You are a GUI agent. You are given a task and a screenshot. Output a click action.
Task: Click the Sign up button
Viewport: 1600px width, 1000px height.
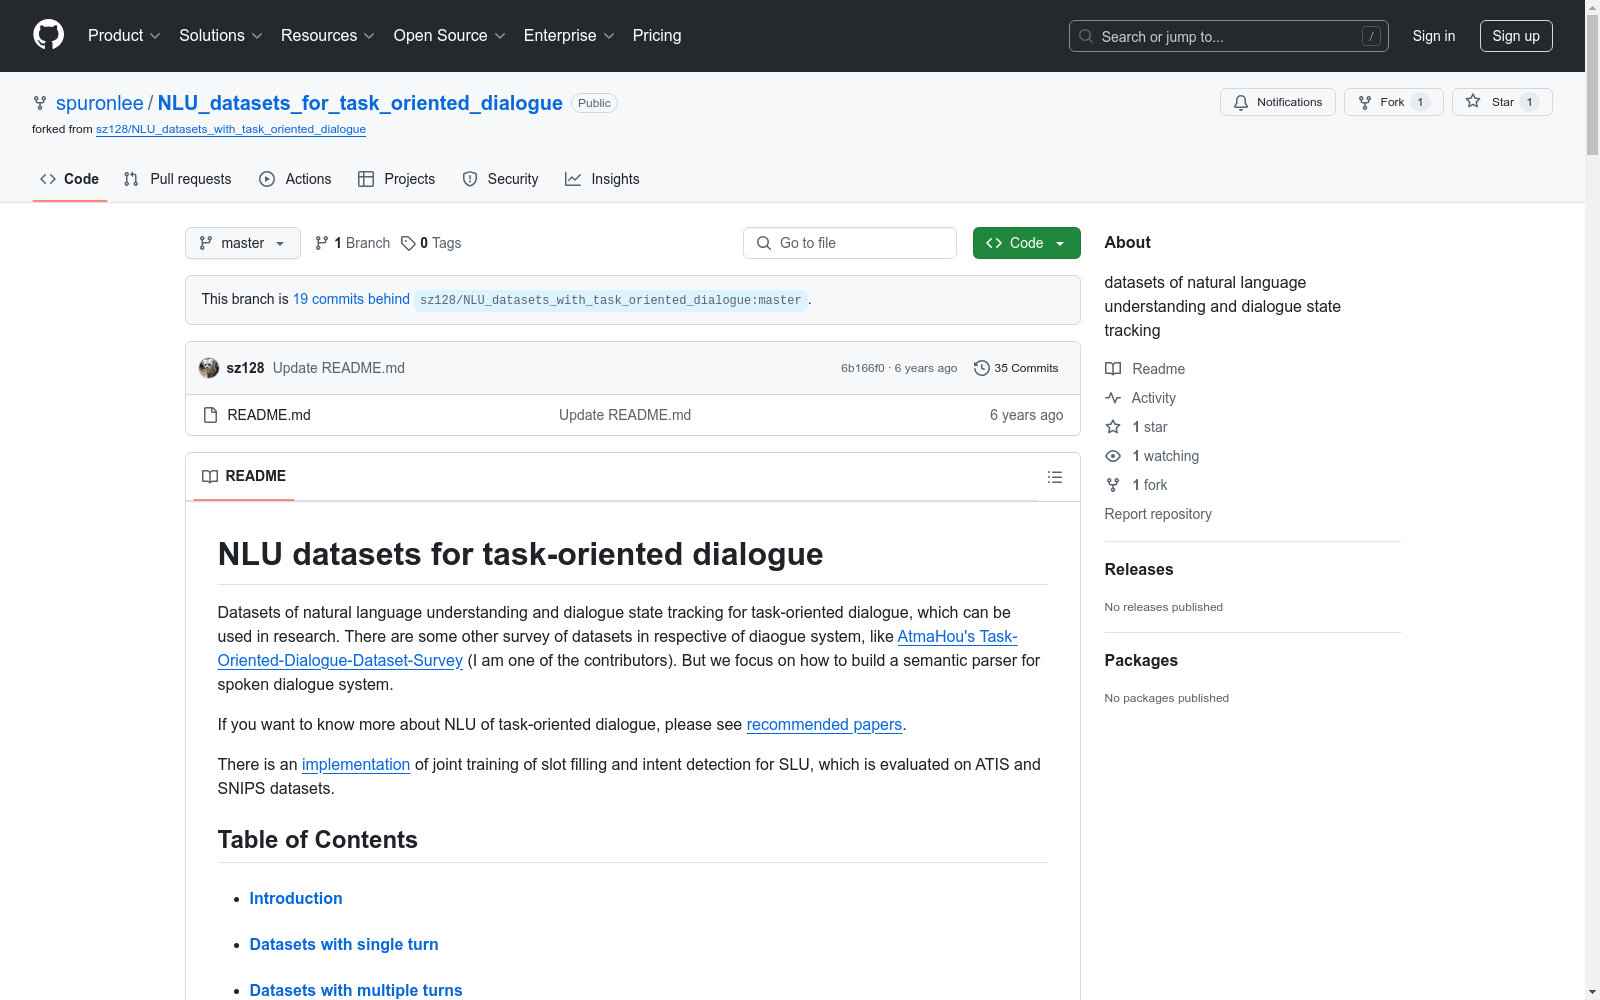(1516, 36)
